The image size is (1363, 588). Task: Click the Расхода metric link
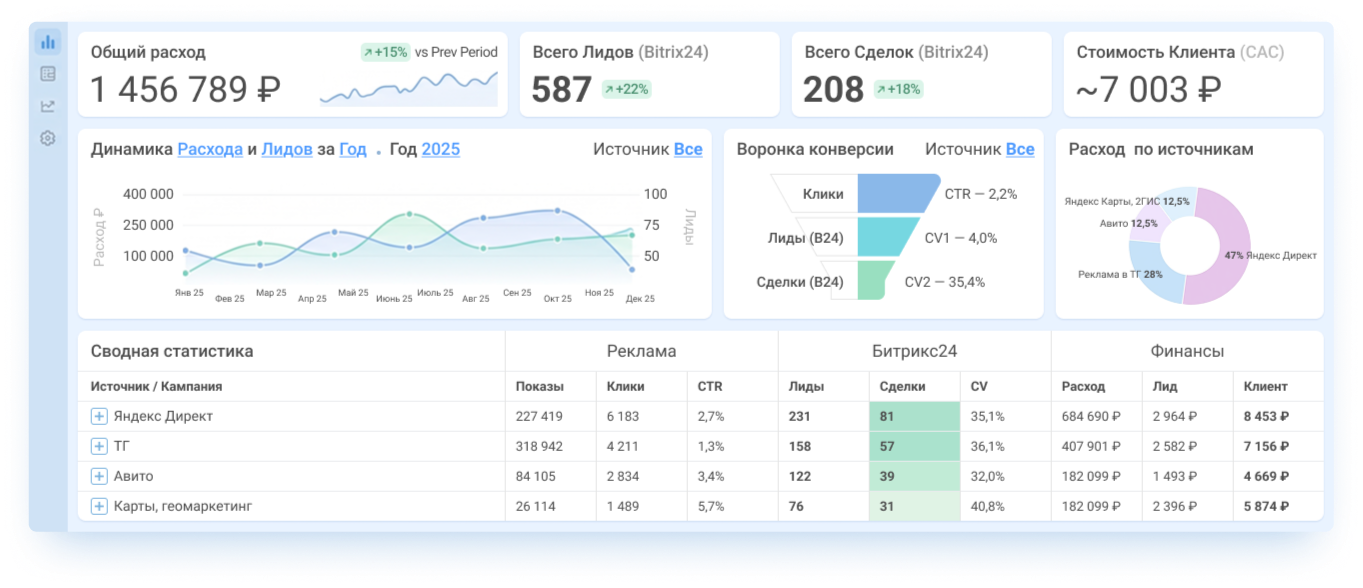[x=210, y=150]
